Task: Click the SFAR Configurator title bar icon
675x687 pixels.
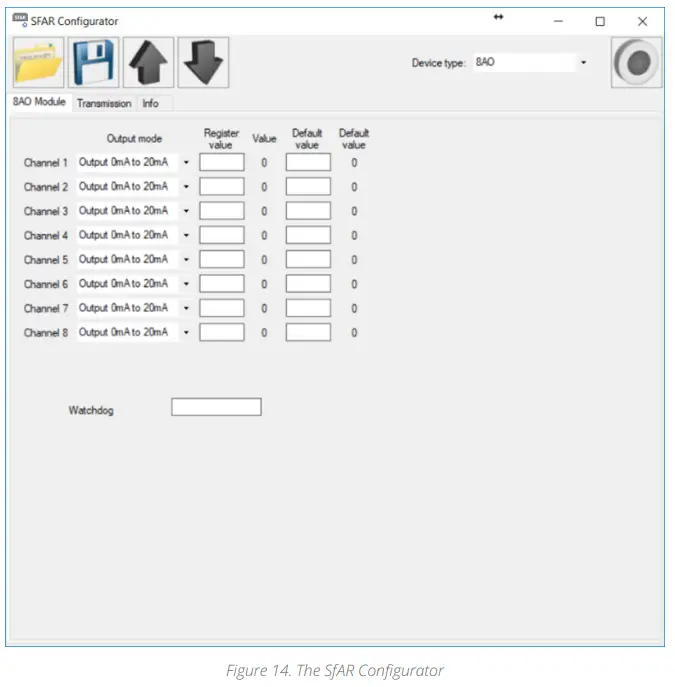Action: [20, 20]
